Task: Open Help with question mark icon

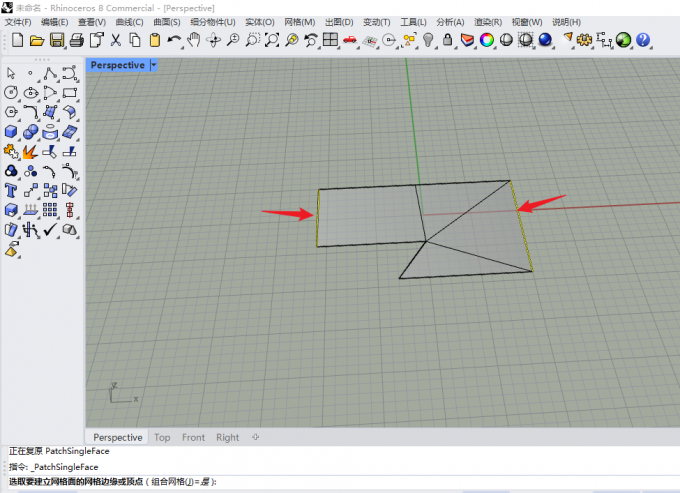Action: point(643,40)
